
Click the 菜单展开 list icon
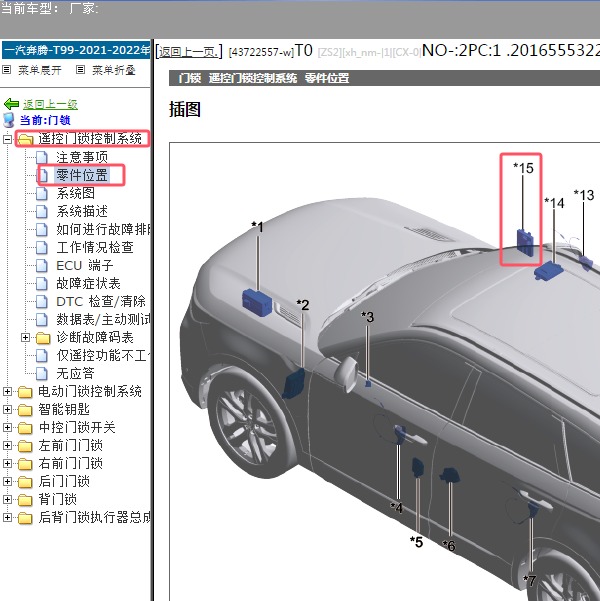[7, 70]
